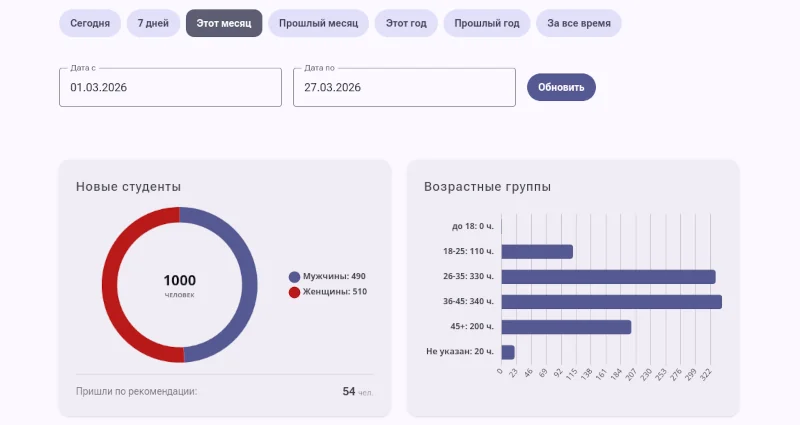Screen dimensions: 800x425
Task: Pick the «Прошлый год» filter
Action: tap(486, 23)
